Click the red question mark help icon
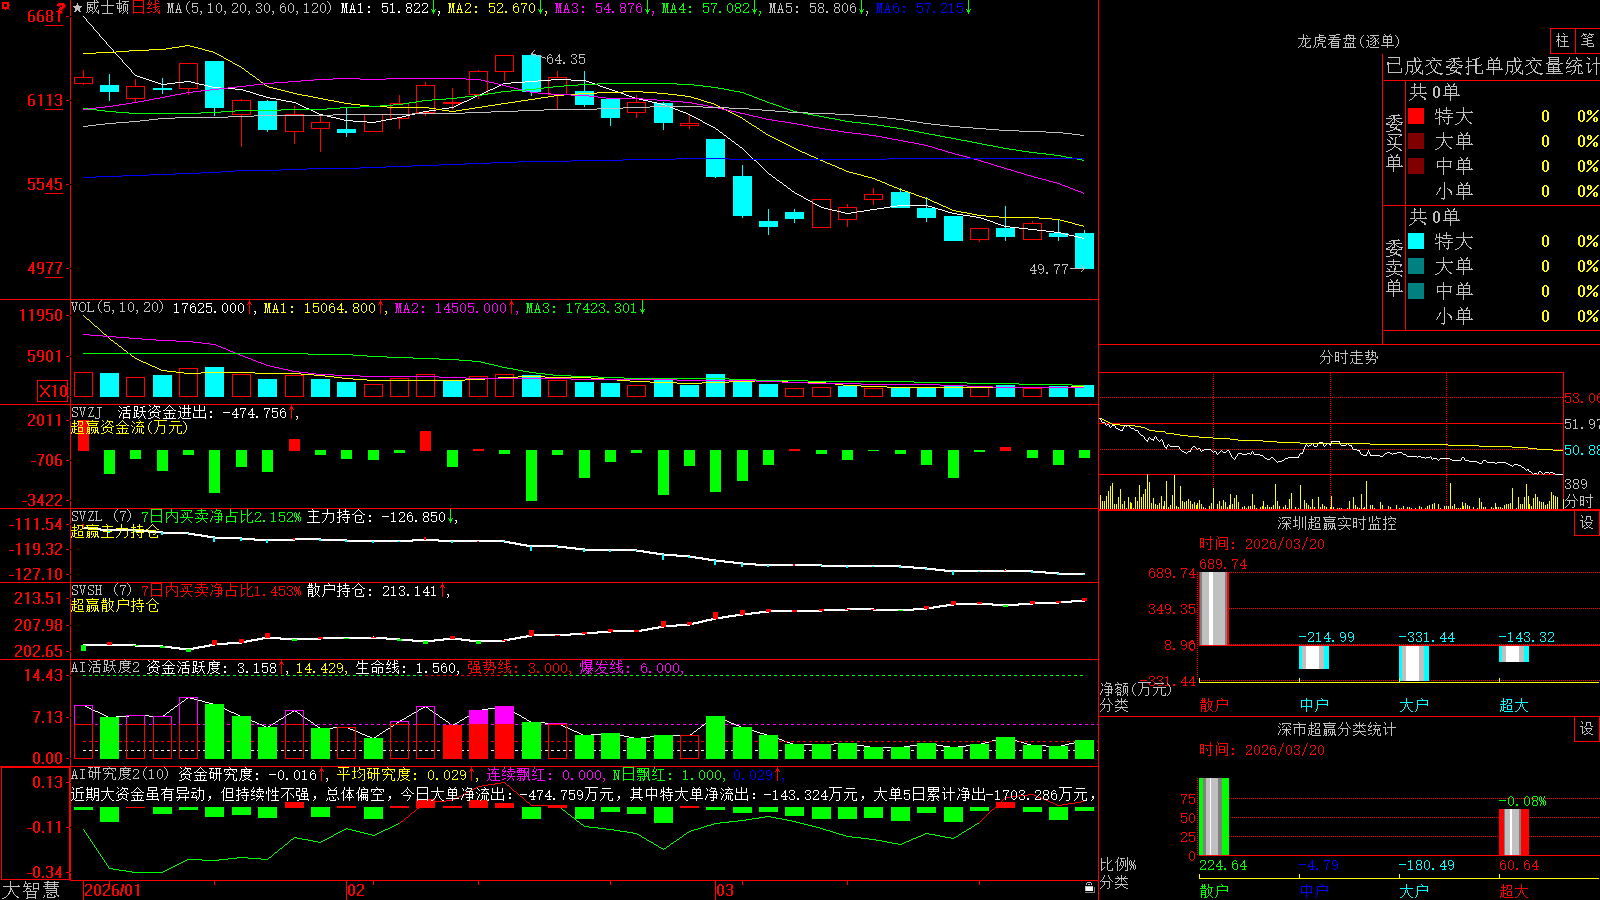 (x=61, y=9)
